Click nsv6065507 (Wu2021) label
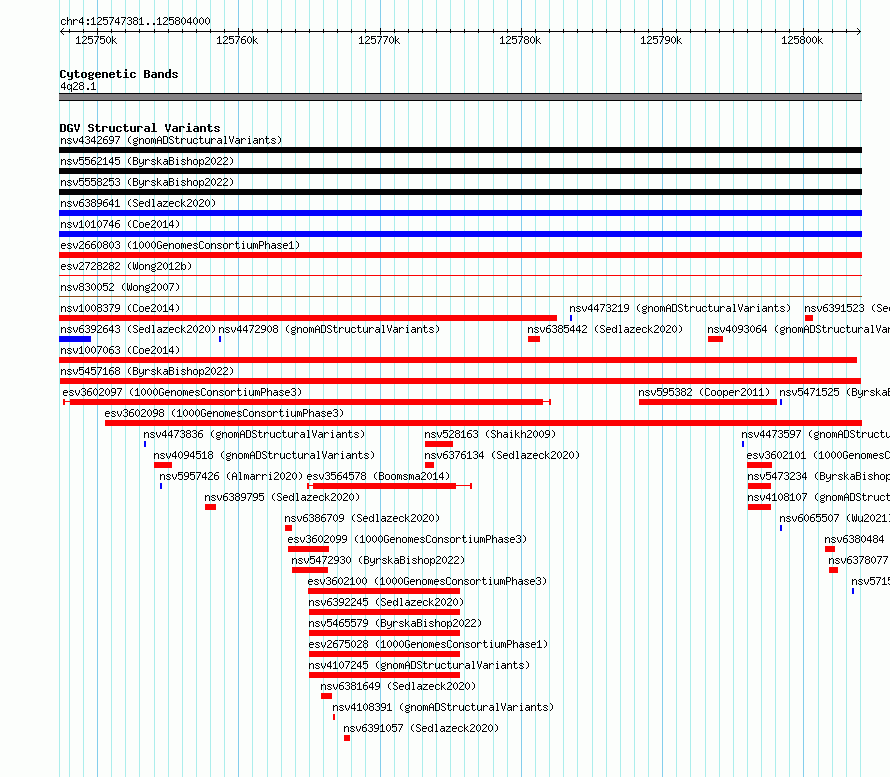Image resolution: width=890 pixels, height=777 pixels. coord(834,518)
